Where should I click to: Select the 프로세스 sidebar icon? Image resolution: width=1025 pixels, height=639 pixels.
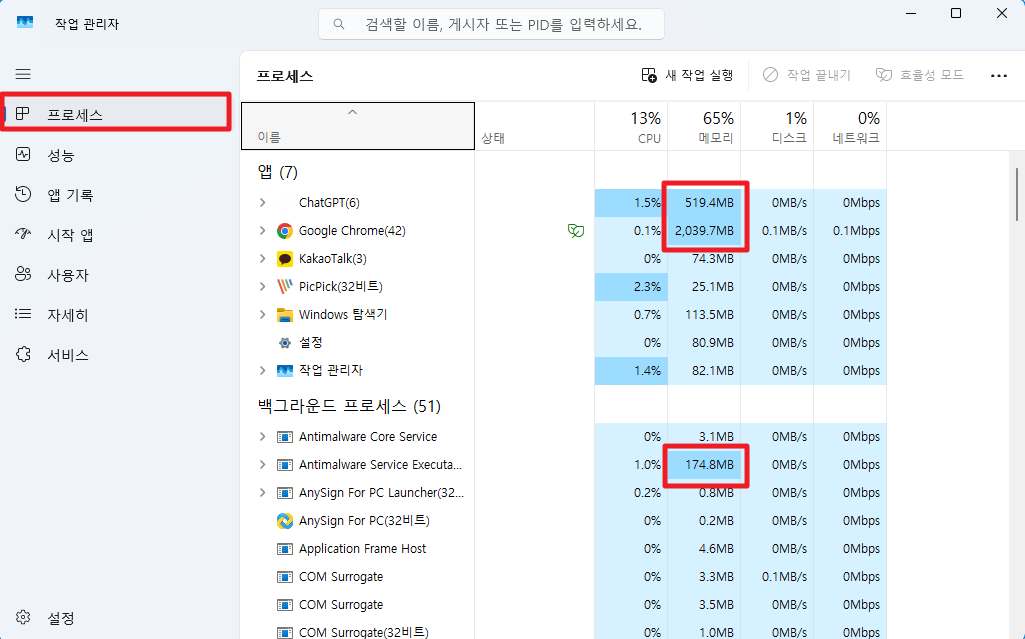[x=23, y=114]
